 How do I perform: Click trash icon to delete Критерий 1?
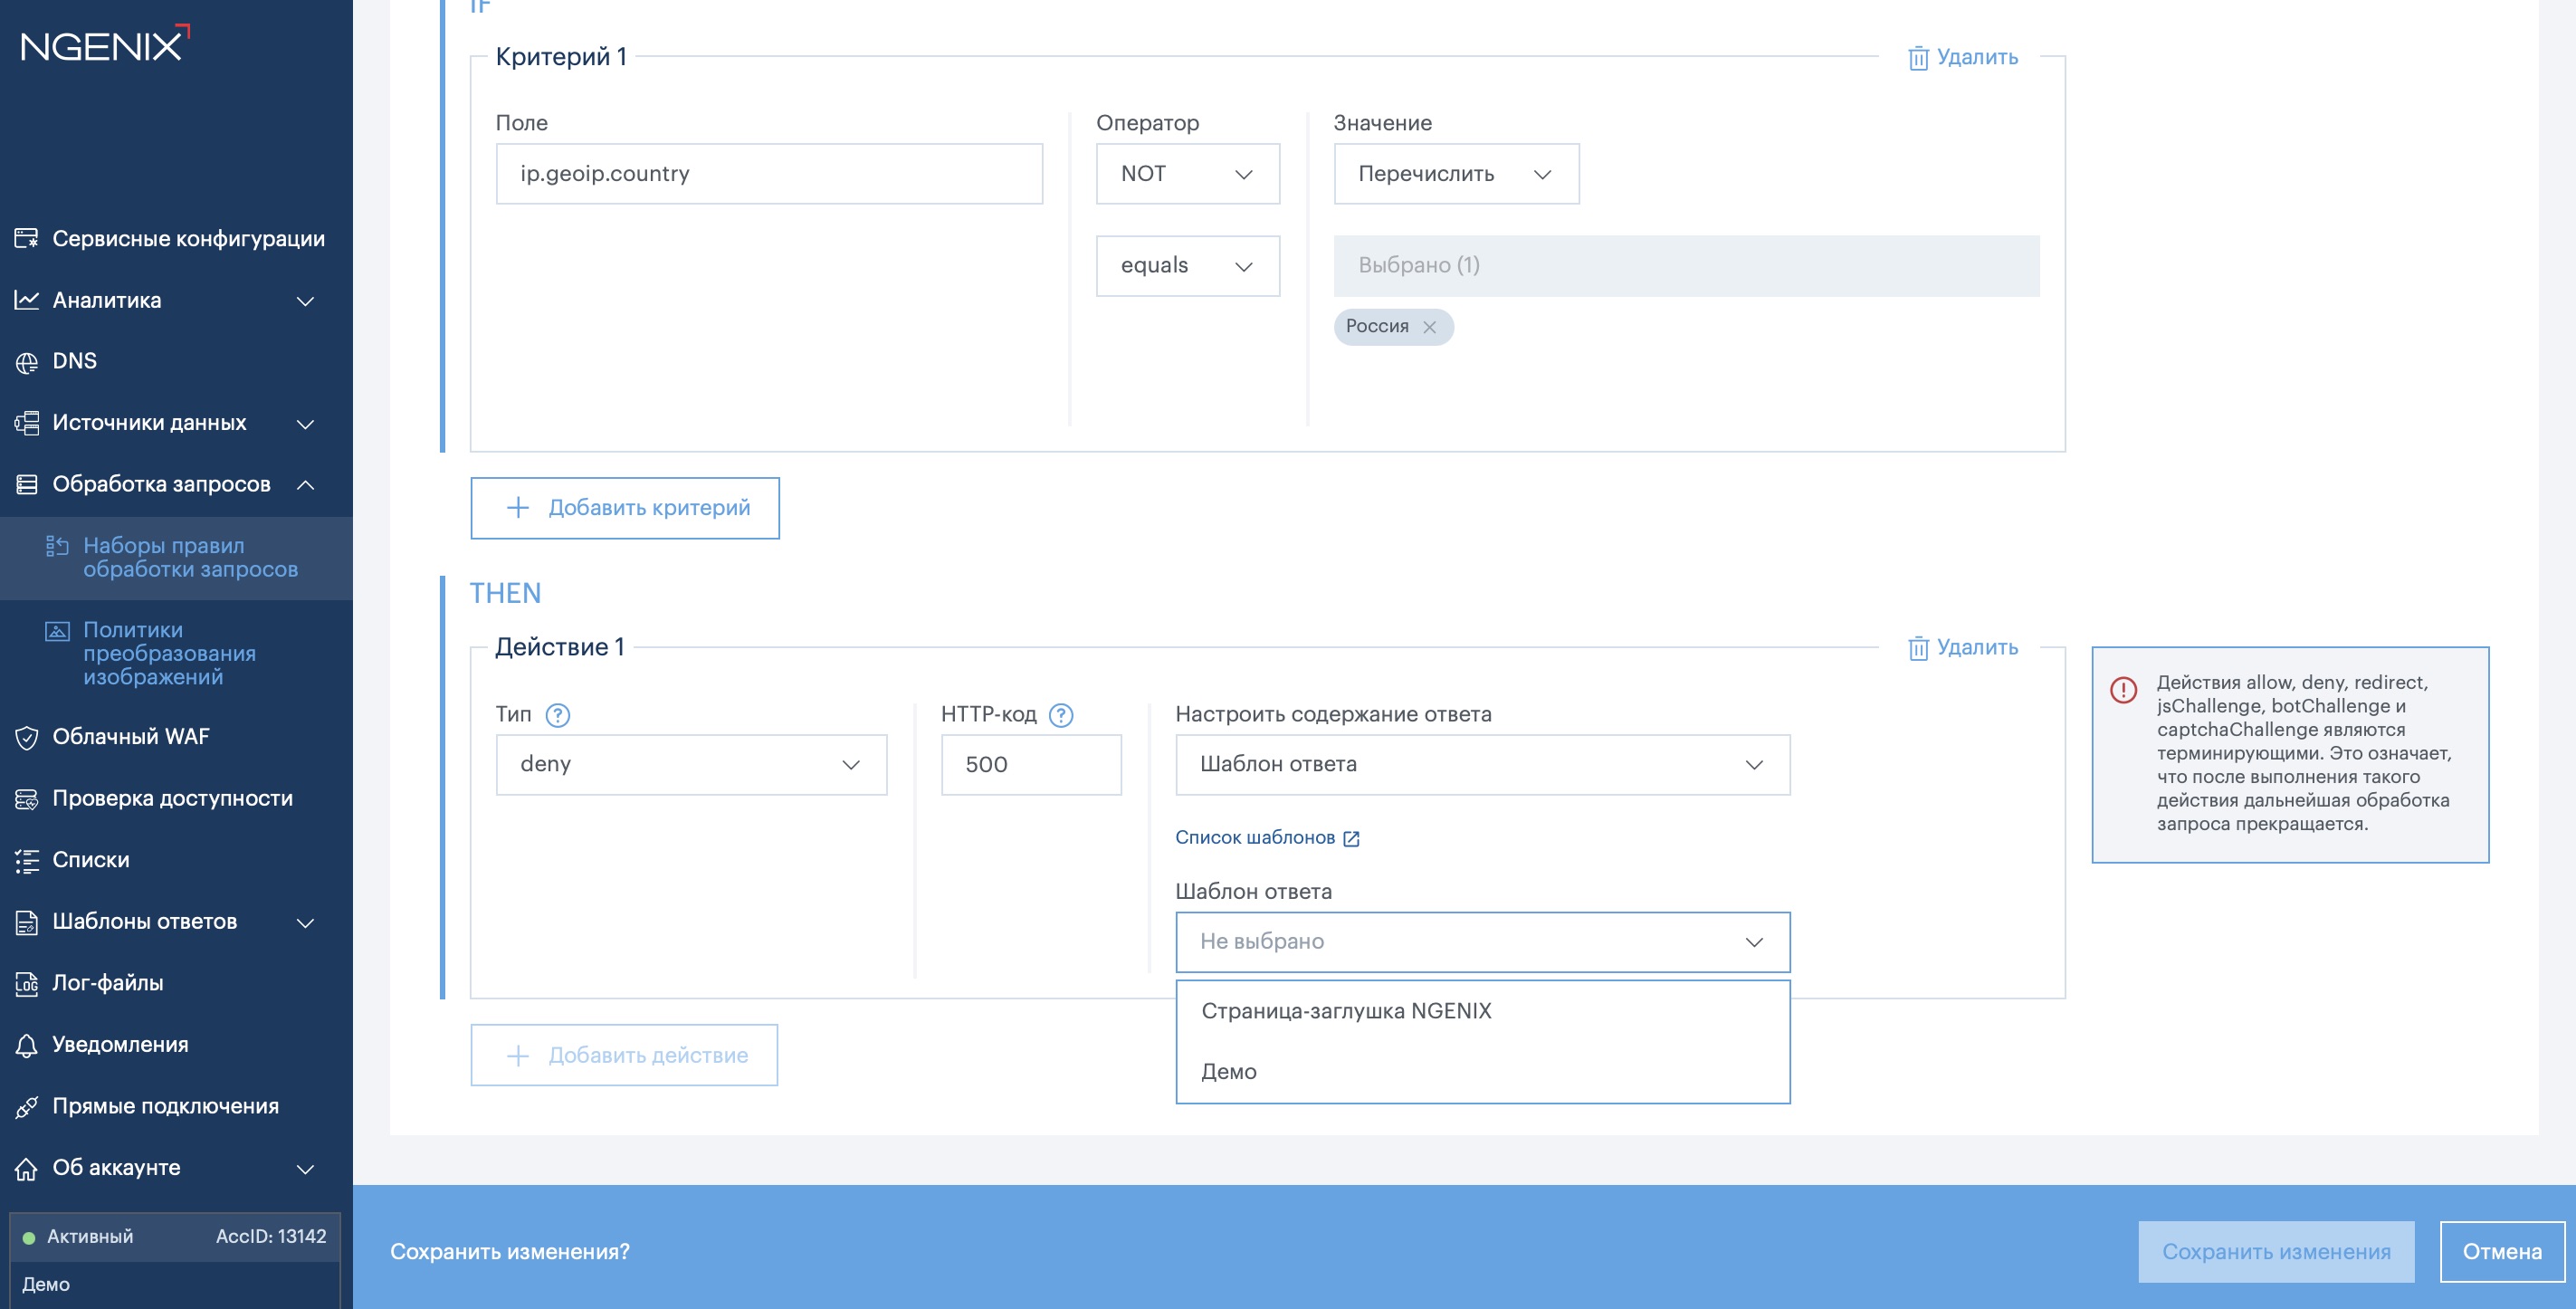[1917, 58]
